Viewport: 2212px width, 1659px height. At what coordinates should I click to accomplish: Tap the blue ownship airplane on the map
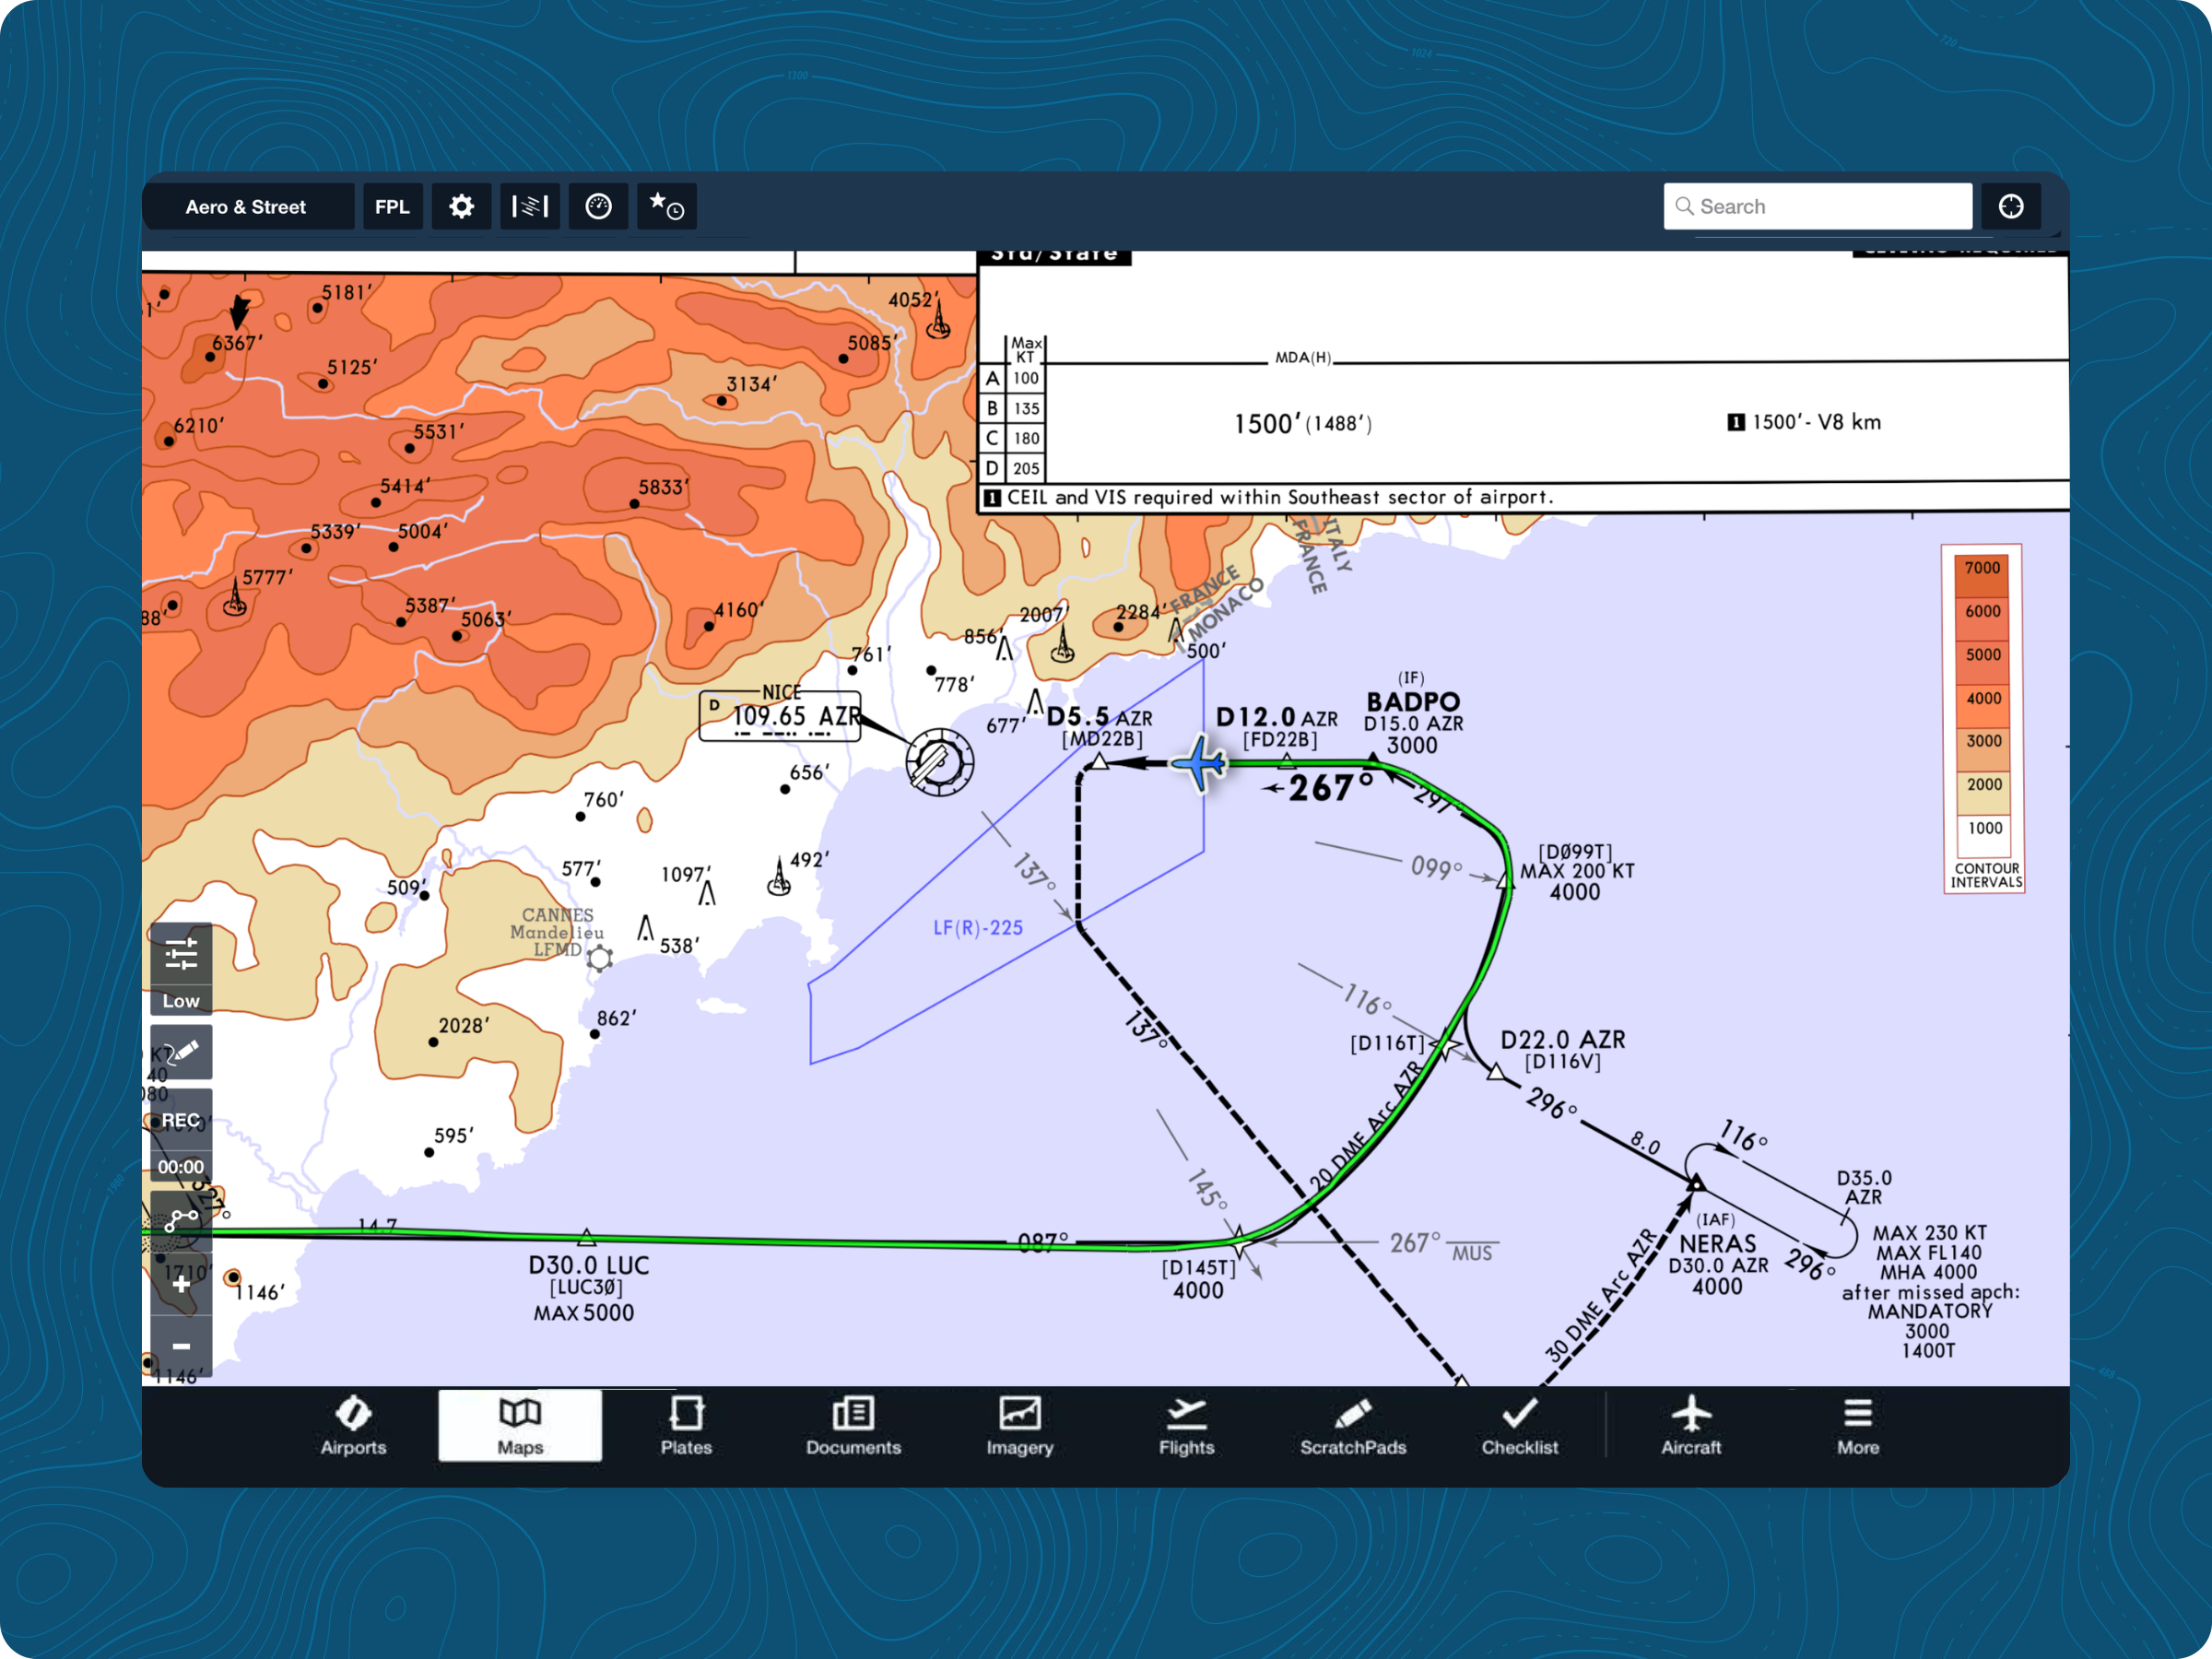[x=1198, y=764]
